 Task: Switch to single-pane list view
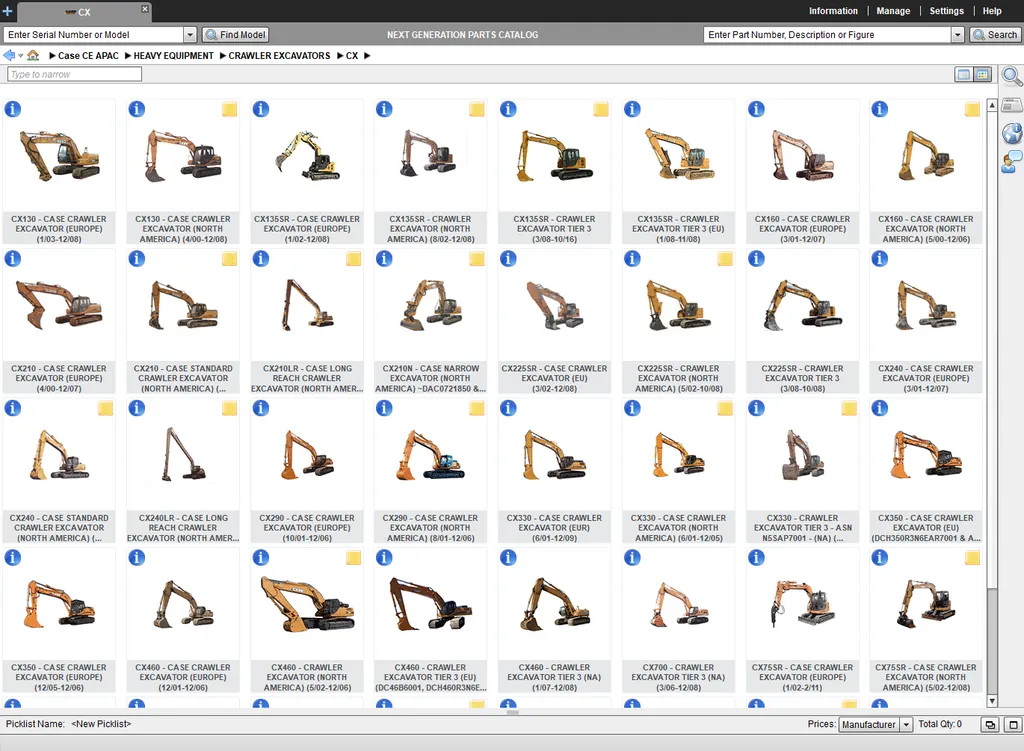(x=963, y=74)
